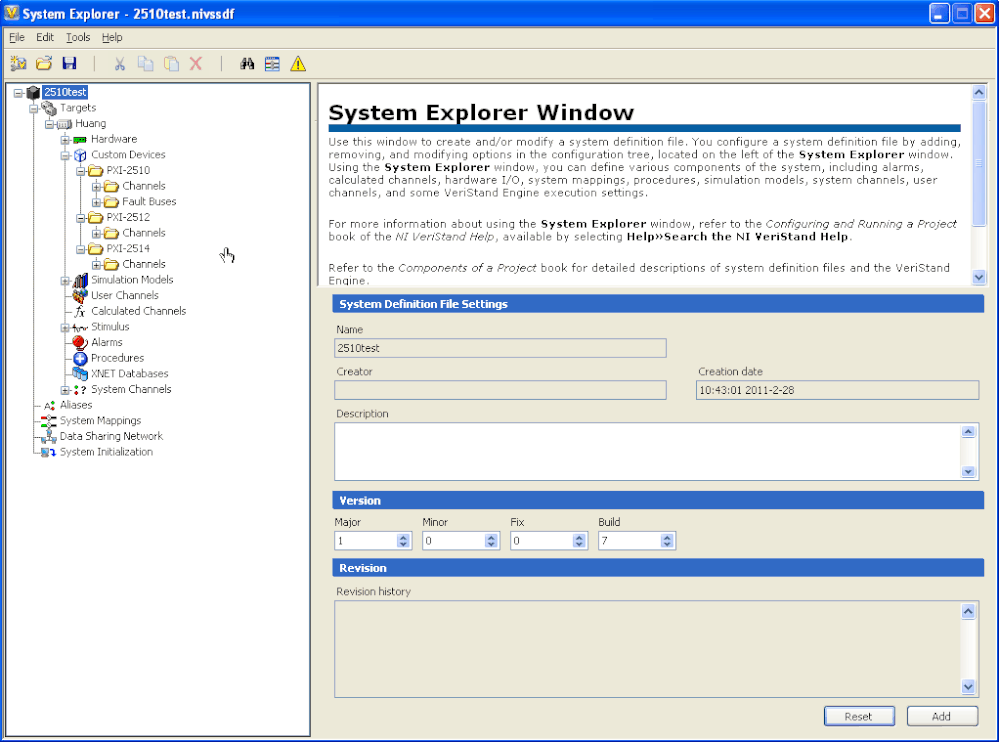Click the blue Procedures icon
The width and height of the screenshot is (999, 742).
coord(80,359)
